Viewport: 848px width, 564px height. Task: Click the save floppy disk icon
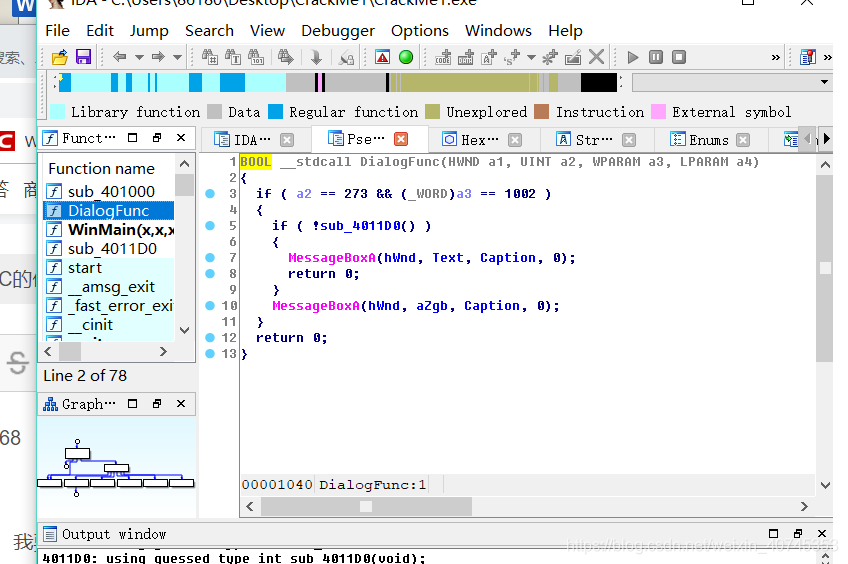click(83, 57)
